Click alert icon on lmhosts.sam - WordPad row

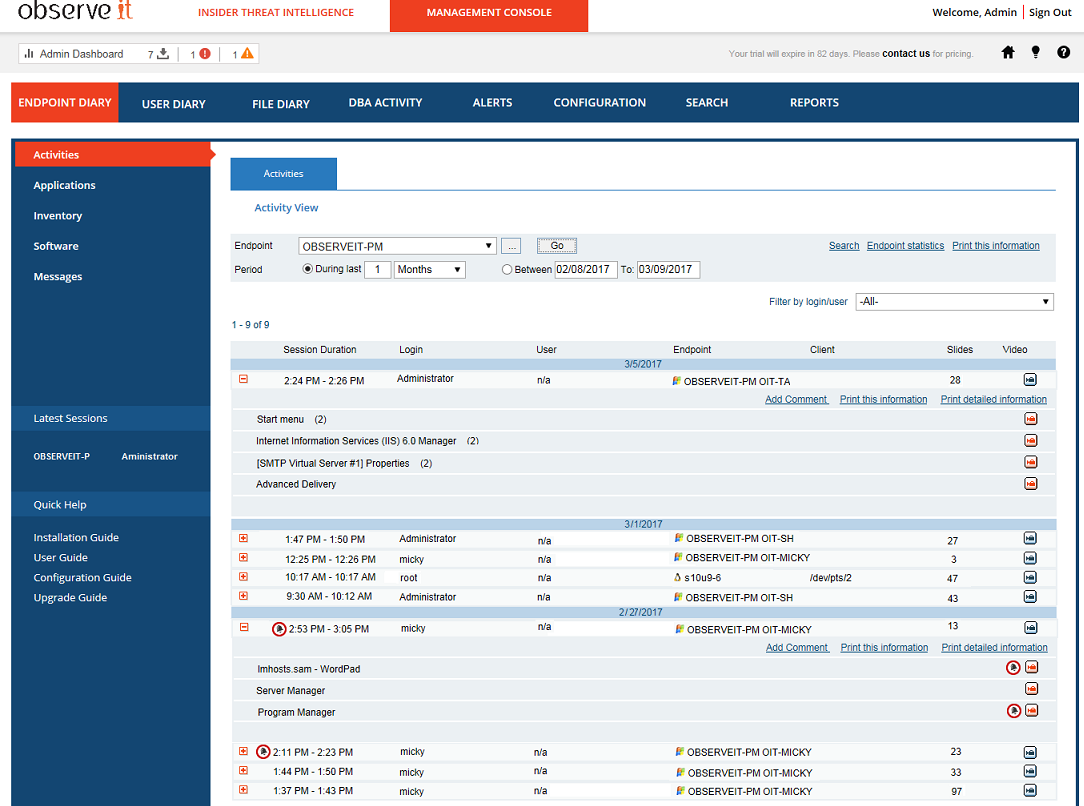coord(1014,668)
